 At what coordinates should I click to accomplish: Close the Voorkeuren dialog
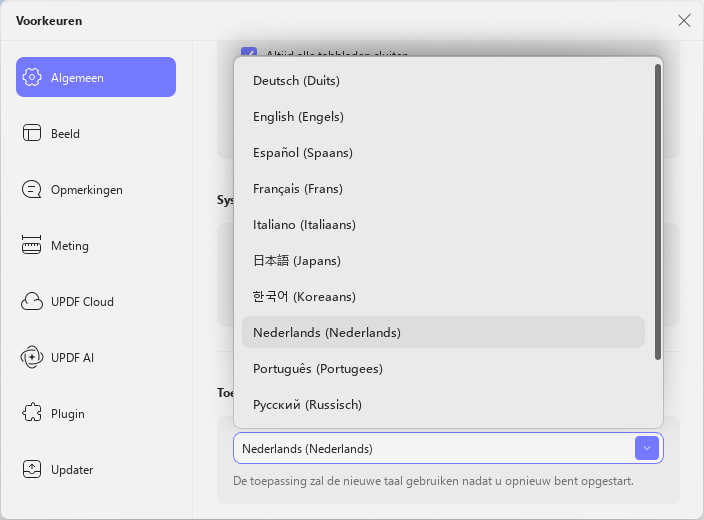point(684,20)
